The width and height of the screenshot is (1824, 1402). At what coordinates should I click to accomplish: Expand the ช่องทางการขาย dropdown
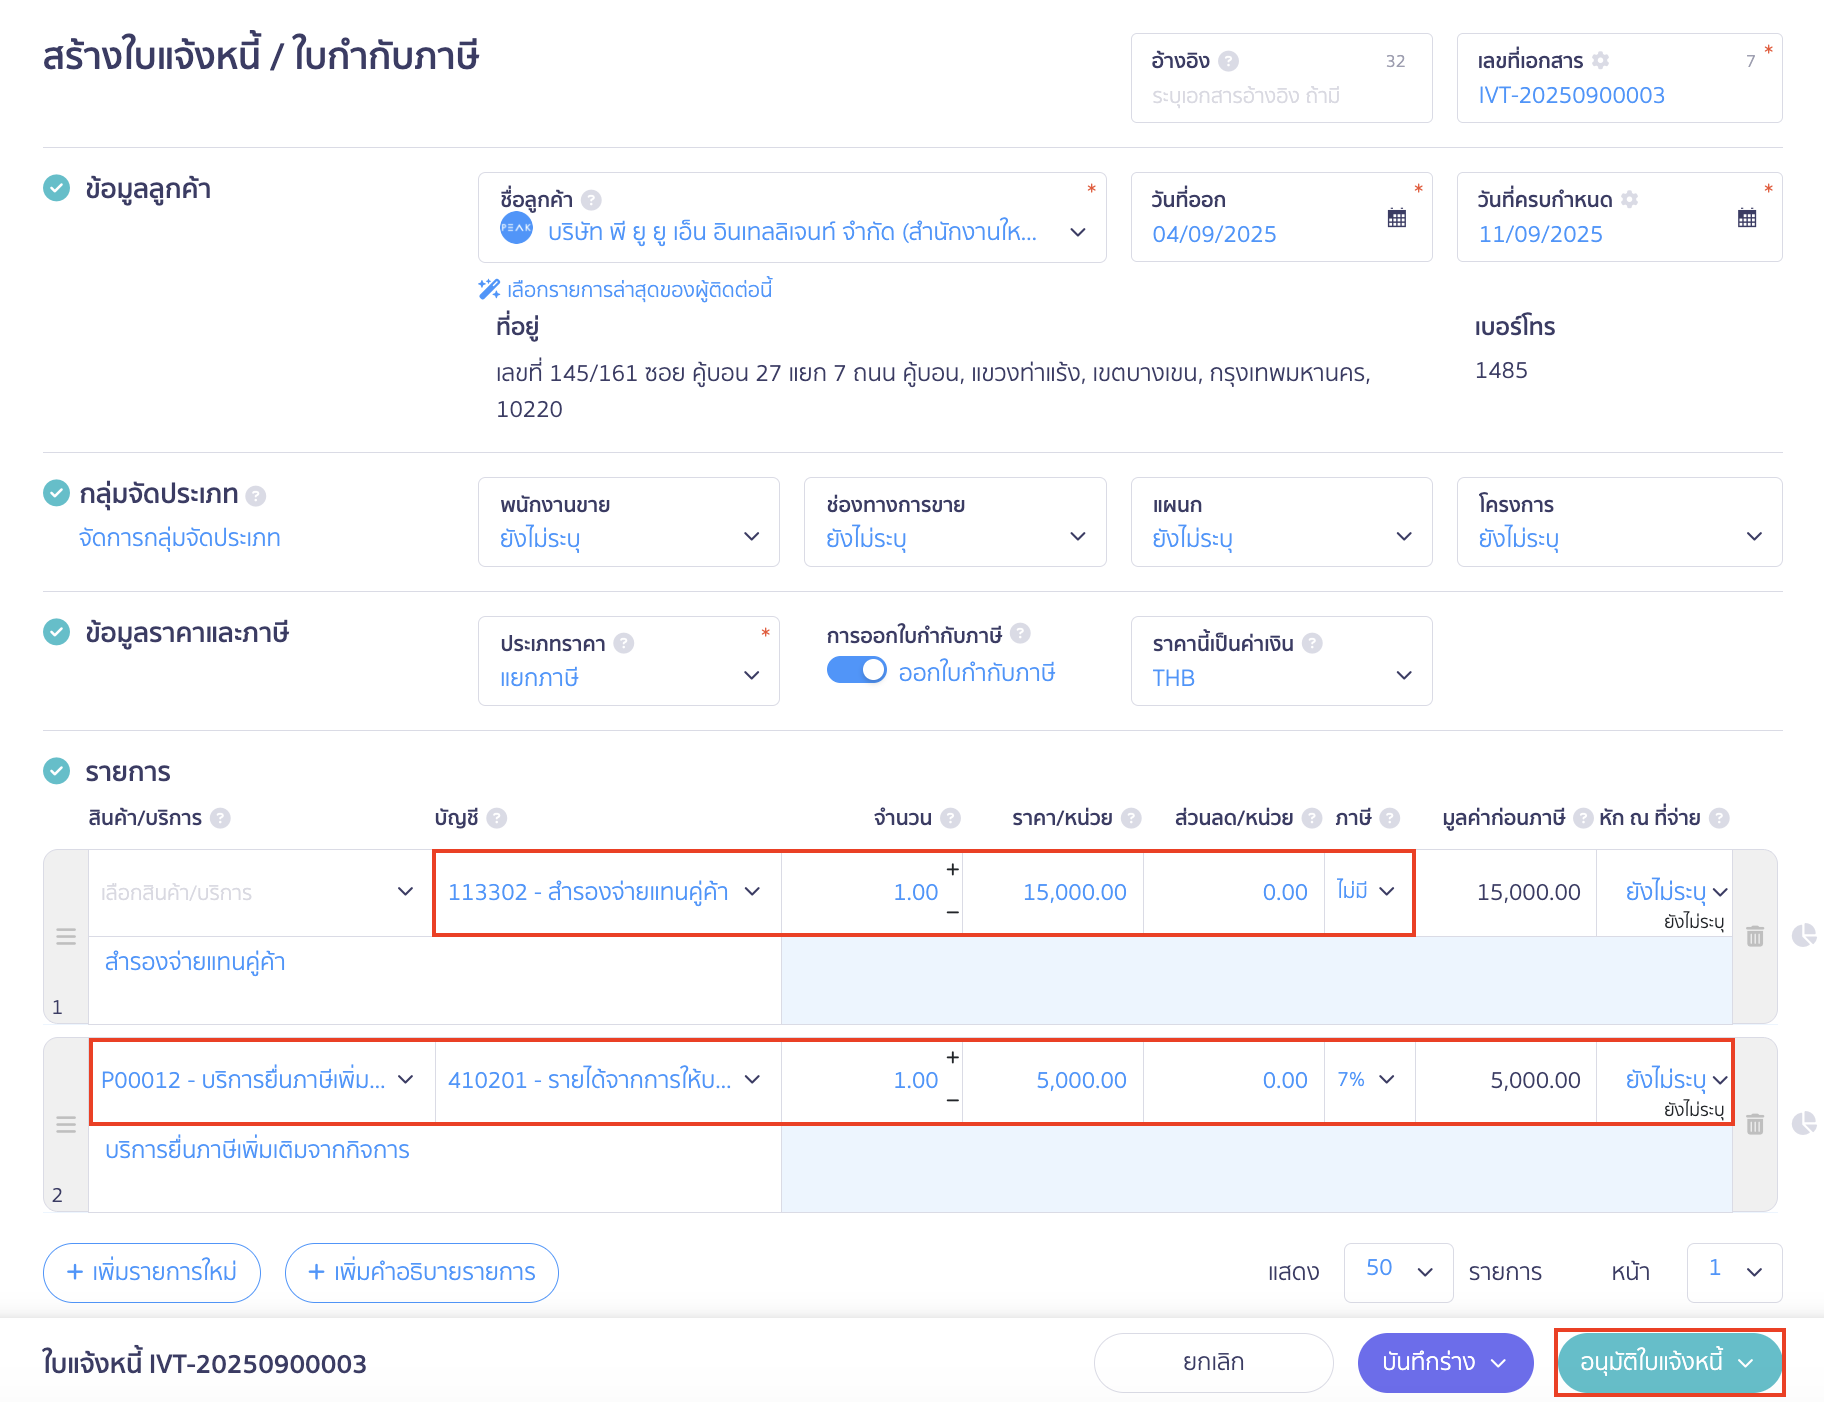pos(954,523)
